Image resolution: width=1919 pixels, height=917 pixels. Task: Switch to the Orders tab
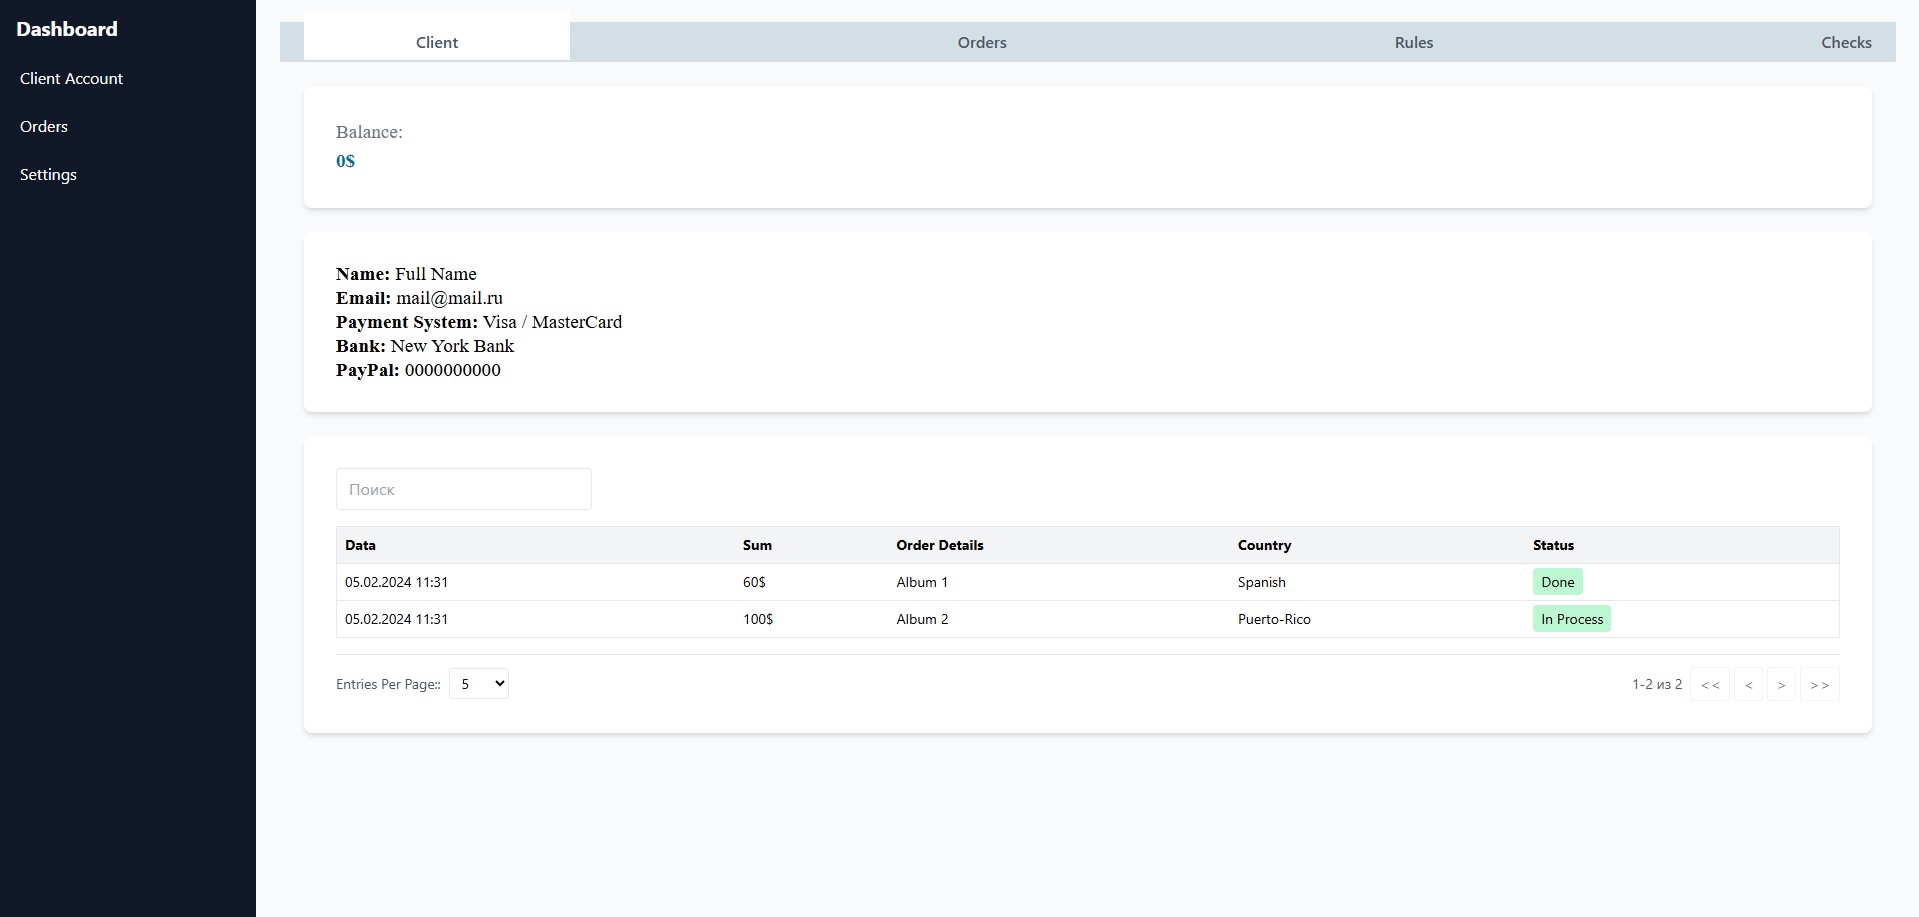point(981,42)
